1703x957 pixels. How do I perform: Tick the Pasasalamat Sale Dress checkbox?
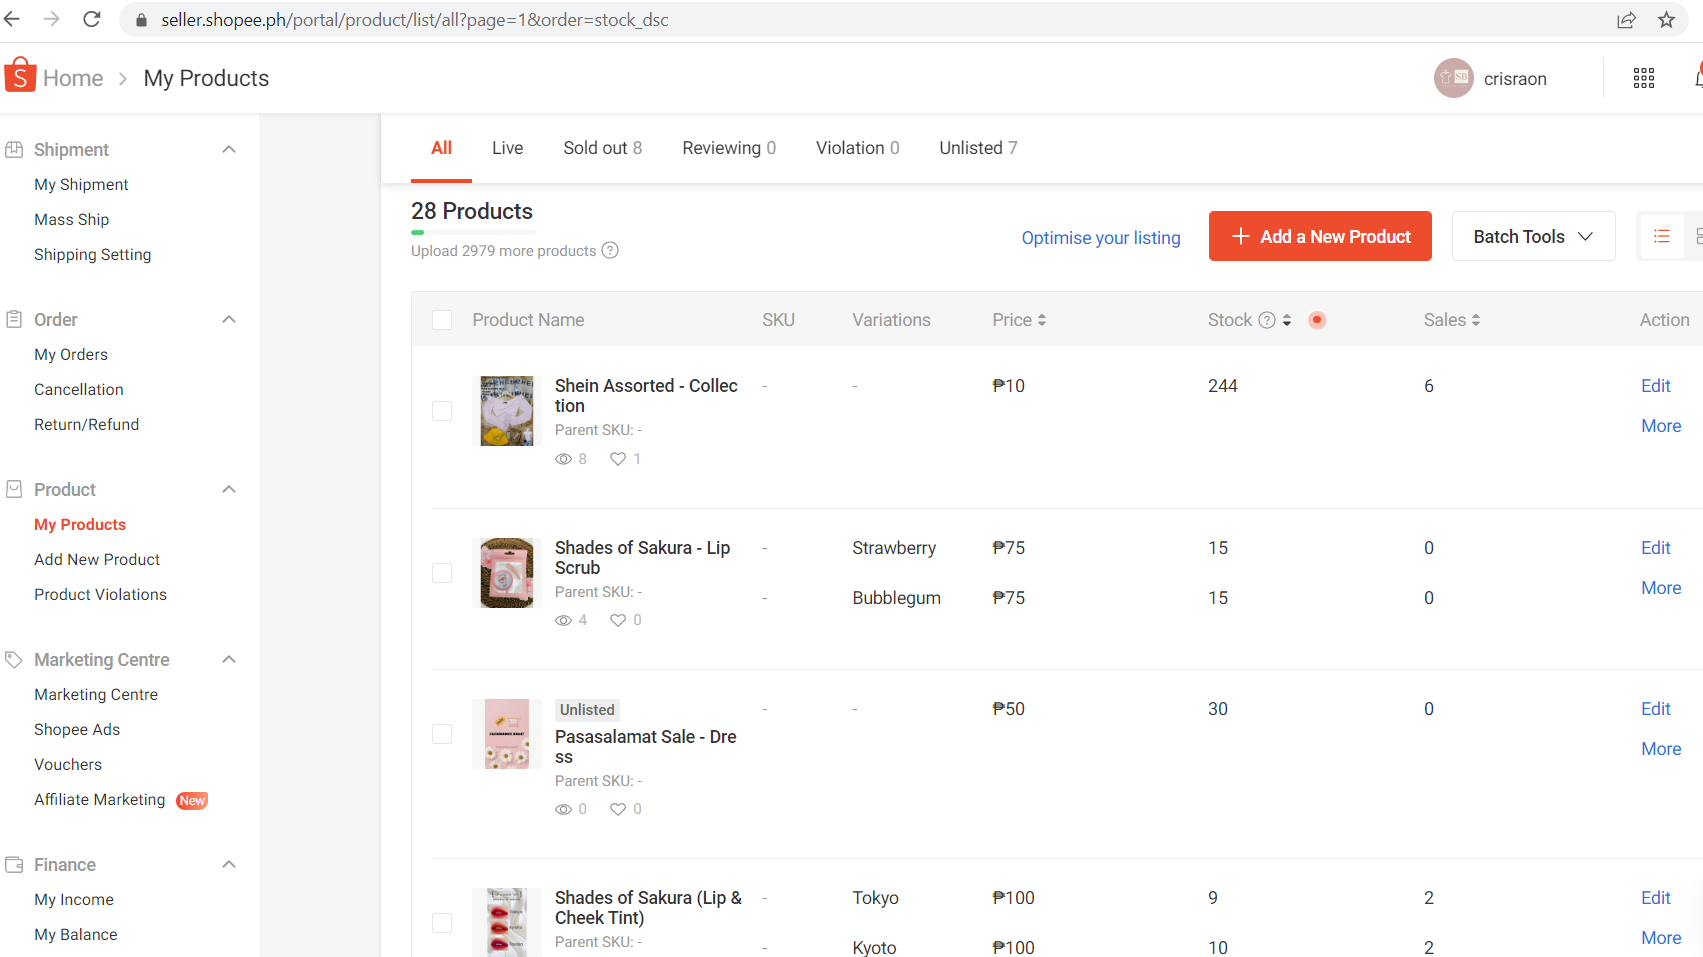[442, 734]
